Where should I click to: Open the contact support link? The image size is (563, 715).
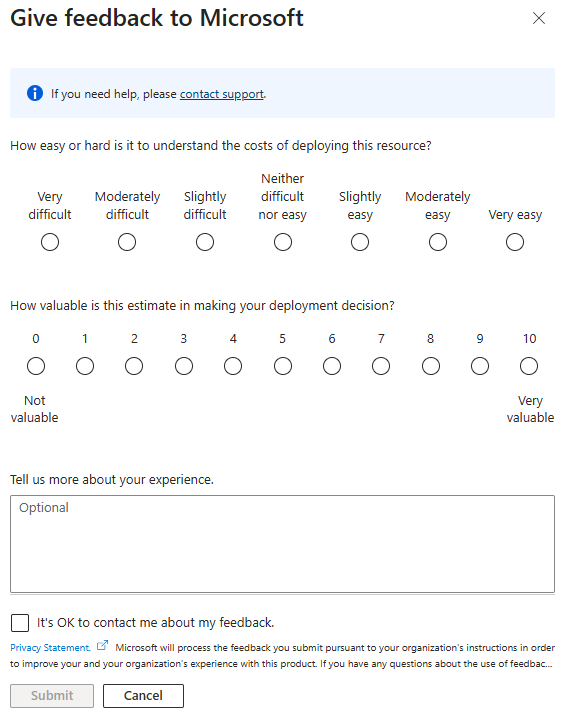click(222, 94)
